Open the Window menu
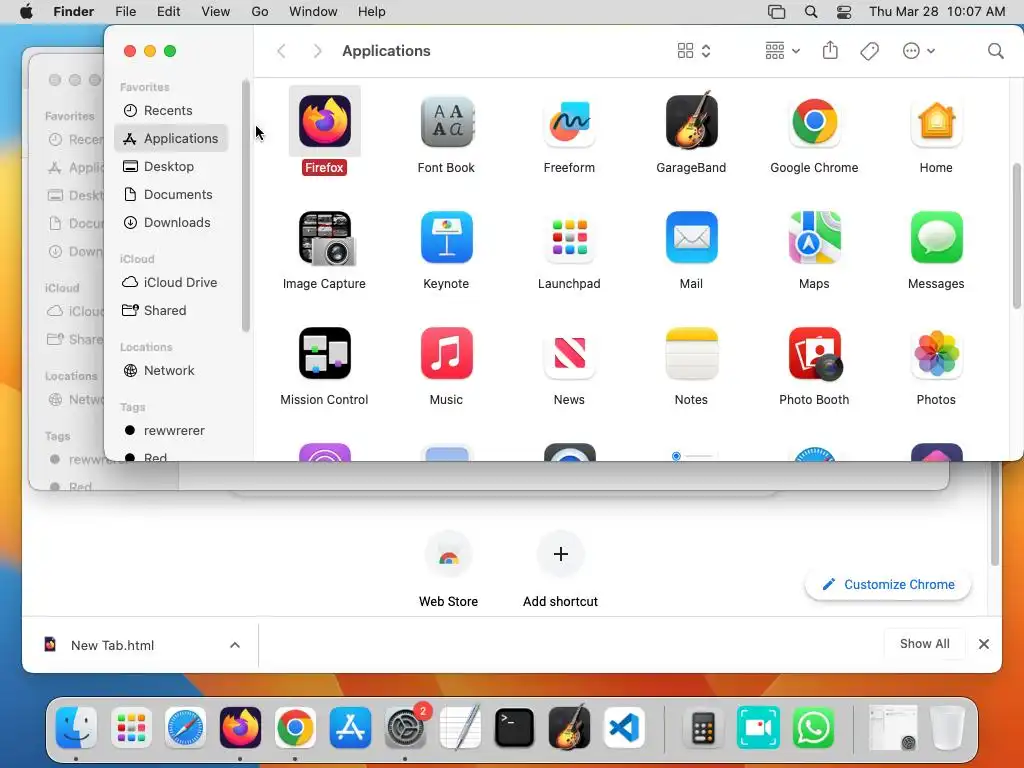 point(313,12)
